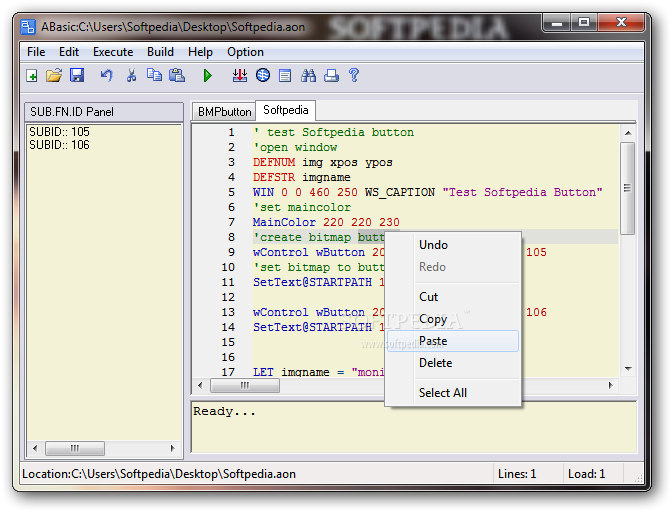Paste from clipboard with toolbar icon

tap(177, 75)
